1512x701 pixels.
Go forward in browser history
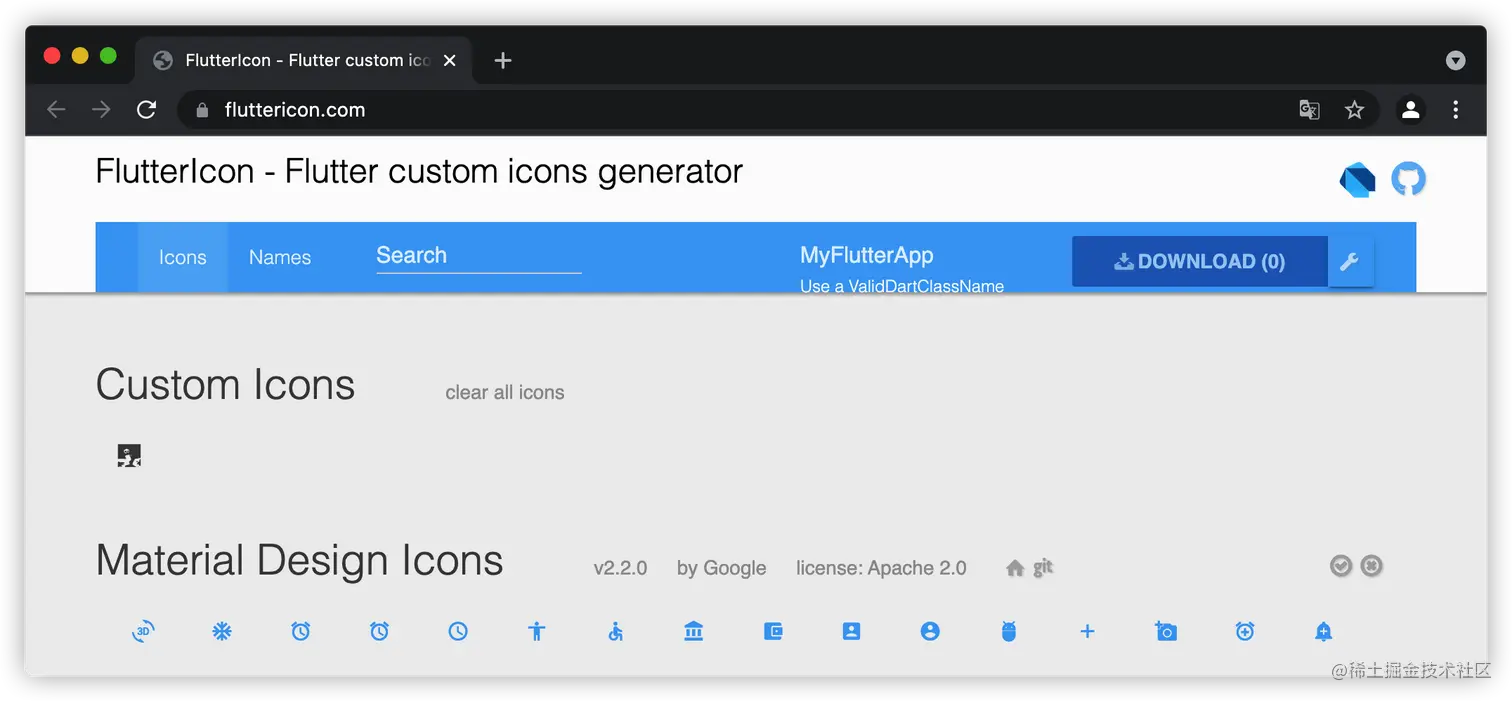coord(101,110)
